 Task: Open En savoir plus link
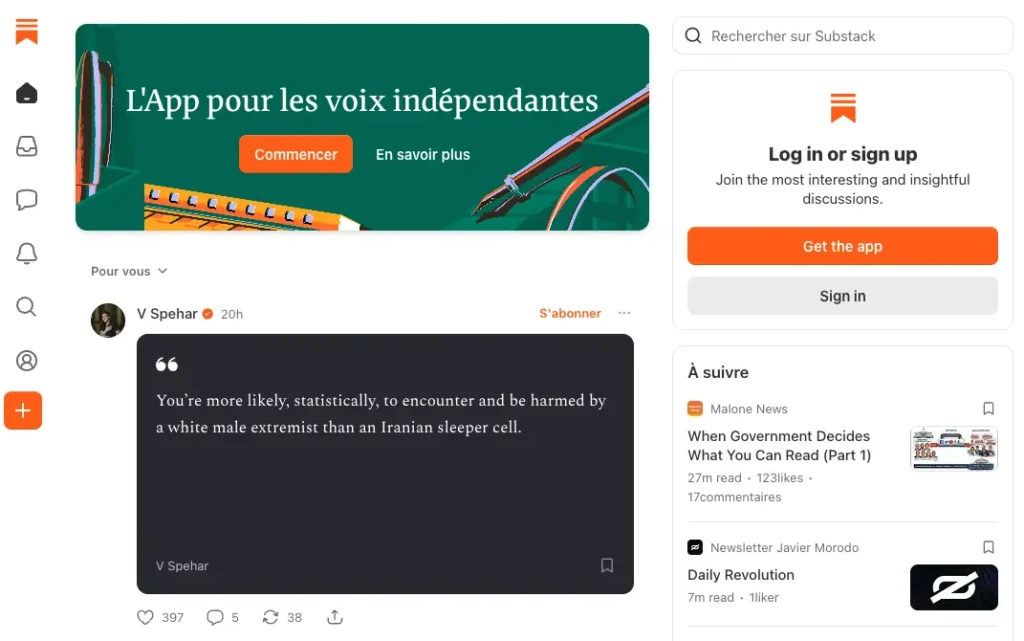click(422, 155)
